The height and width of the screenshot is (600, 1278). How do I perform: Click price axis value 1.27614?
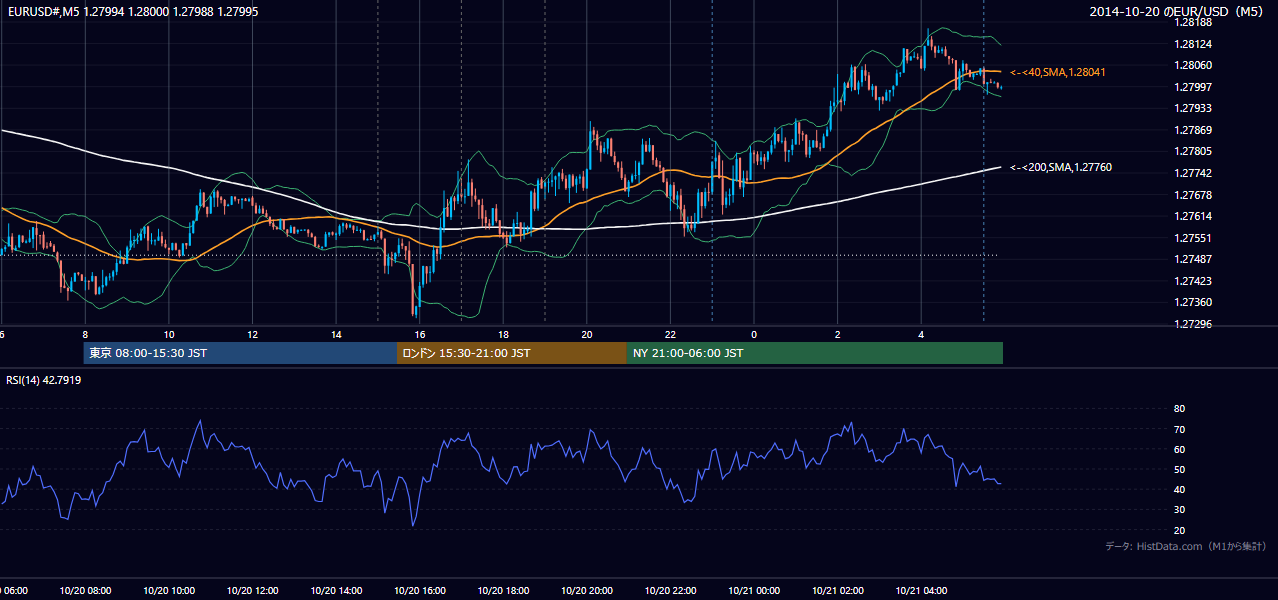[1193, 216]
